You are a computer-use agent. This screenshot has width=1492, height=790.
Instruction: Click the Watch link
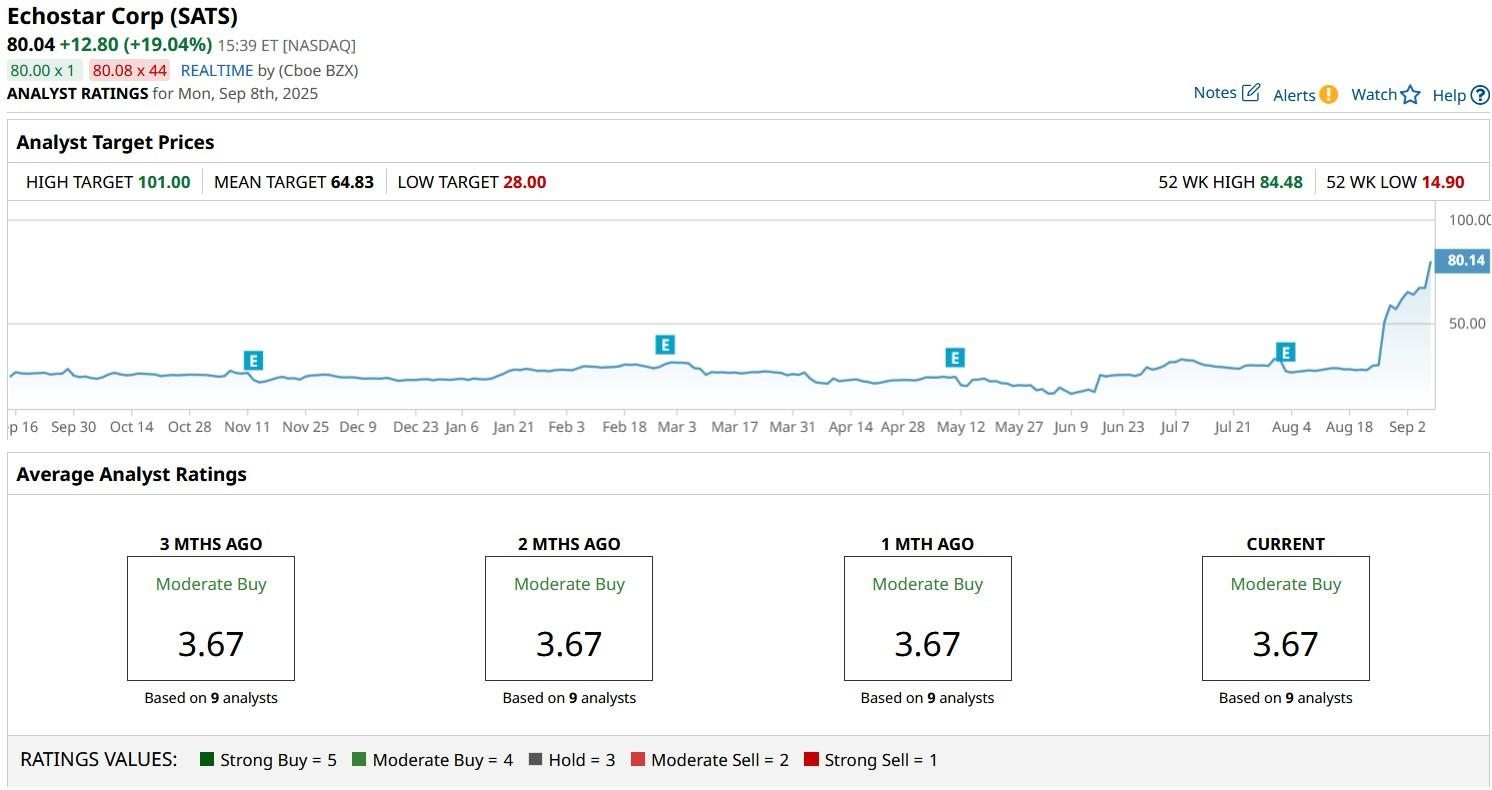pos(1374,94)
